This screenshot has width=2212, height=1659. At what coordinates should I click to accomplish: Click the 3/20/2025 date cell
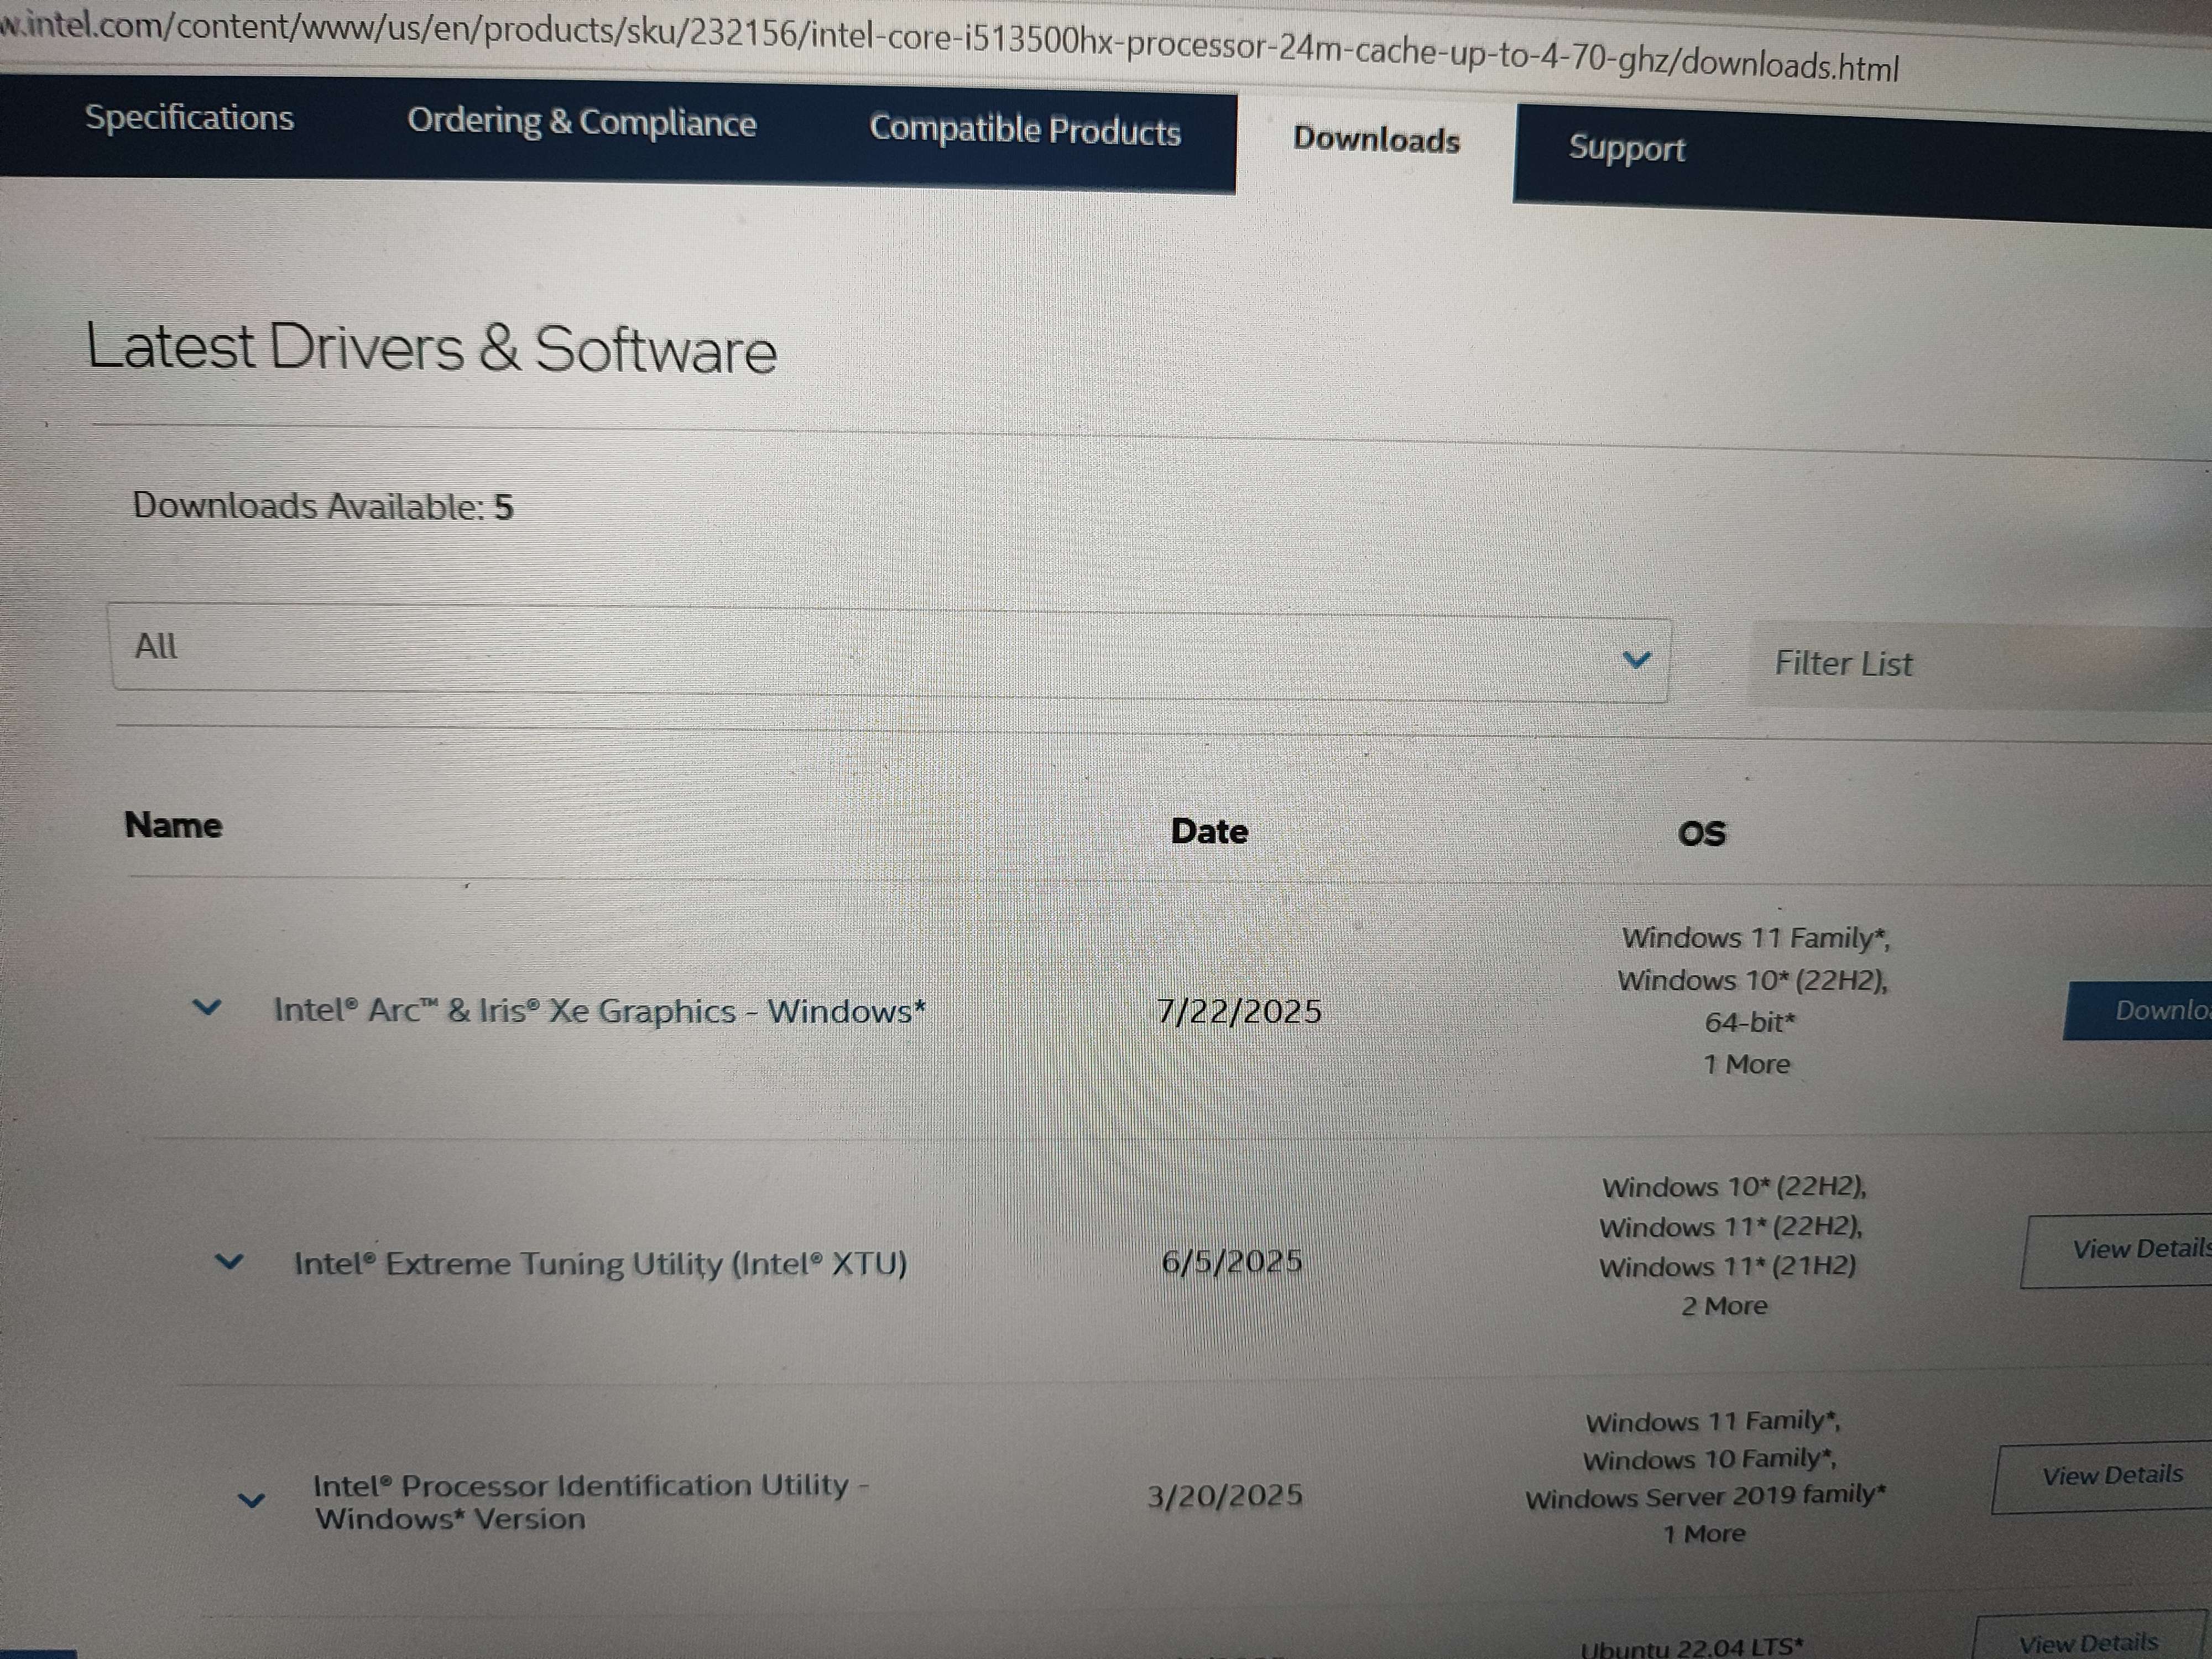(x=1225, y=1496)
